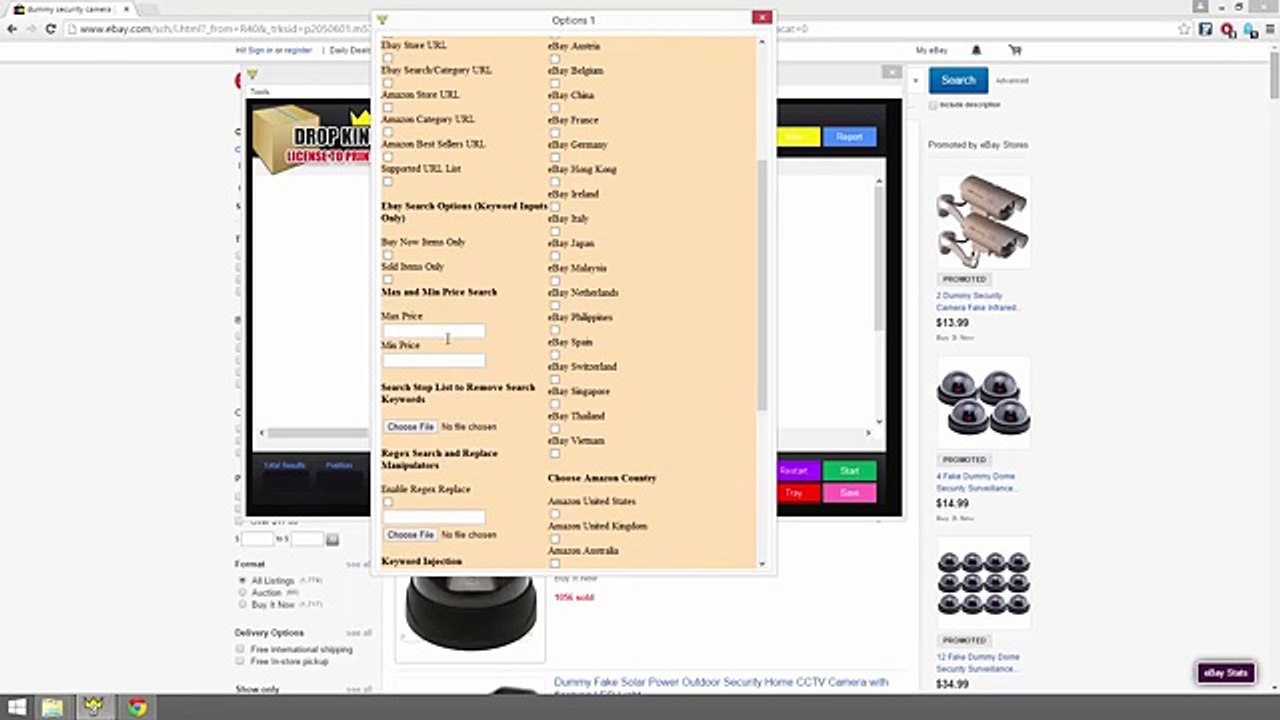This screenshot has height=720, width=1280.
Task: Click the Options window scroll-up arrow
Action: (762, 44)
